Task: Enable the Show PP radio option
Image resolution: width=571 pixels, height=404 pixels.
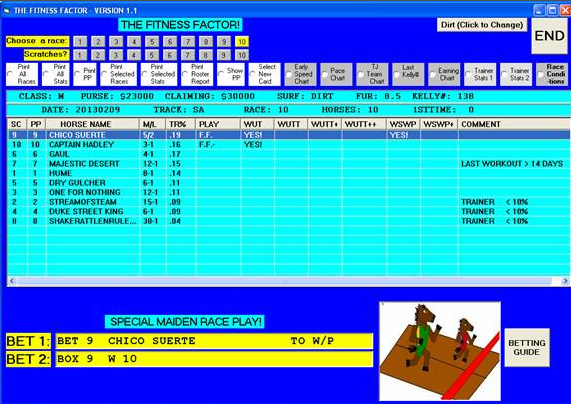Action: (231, 74)
